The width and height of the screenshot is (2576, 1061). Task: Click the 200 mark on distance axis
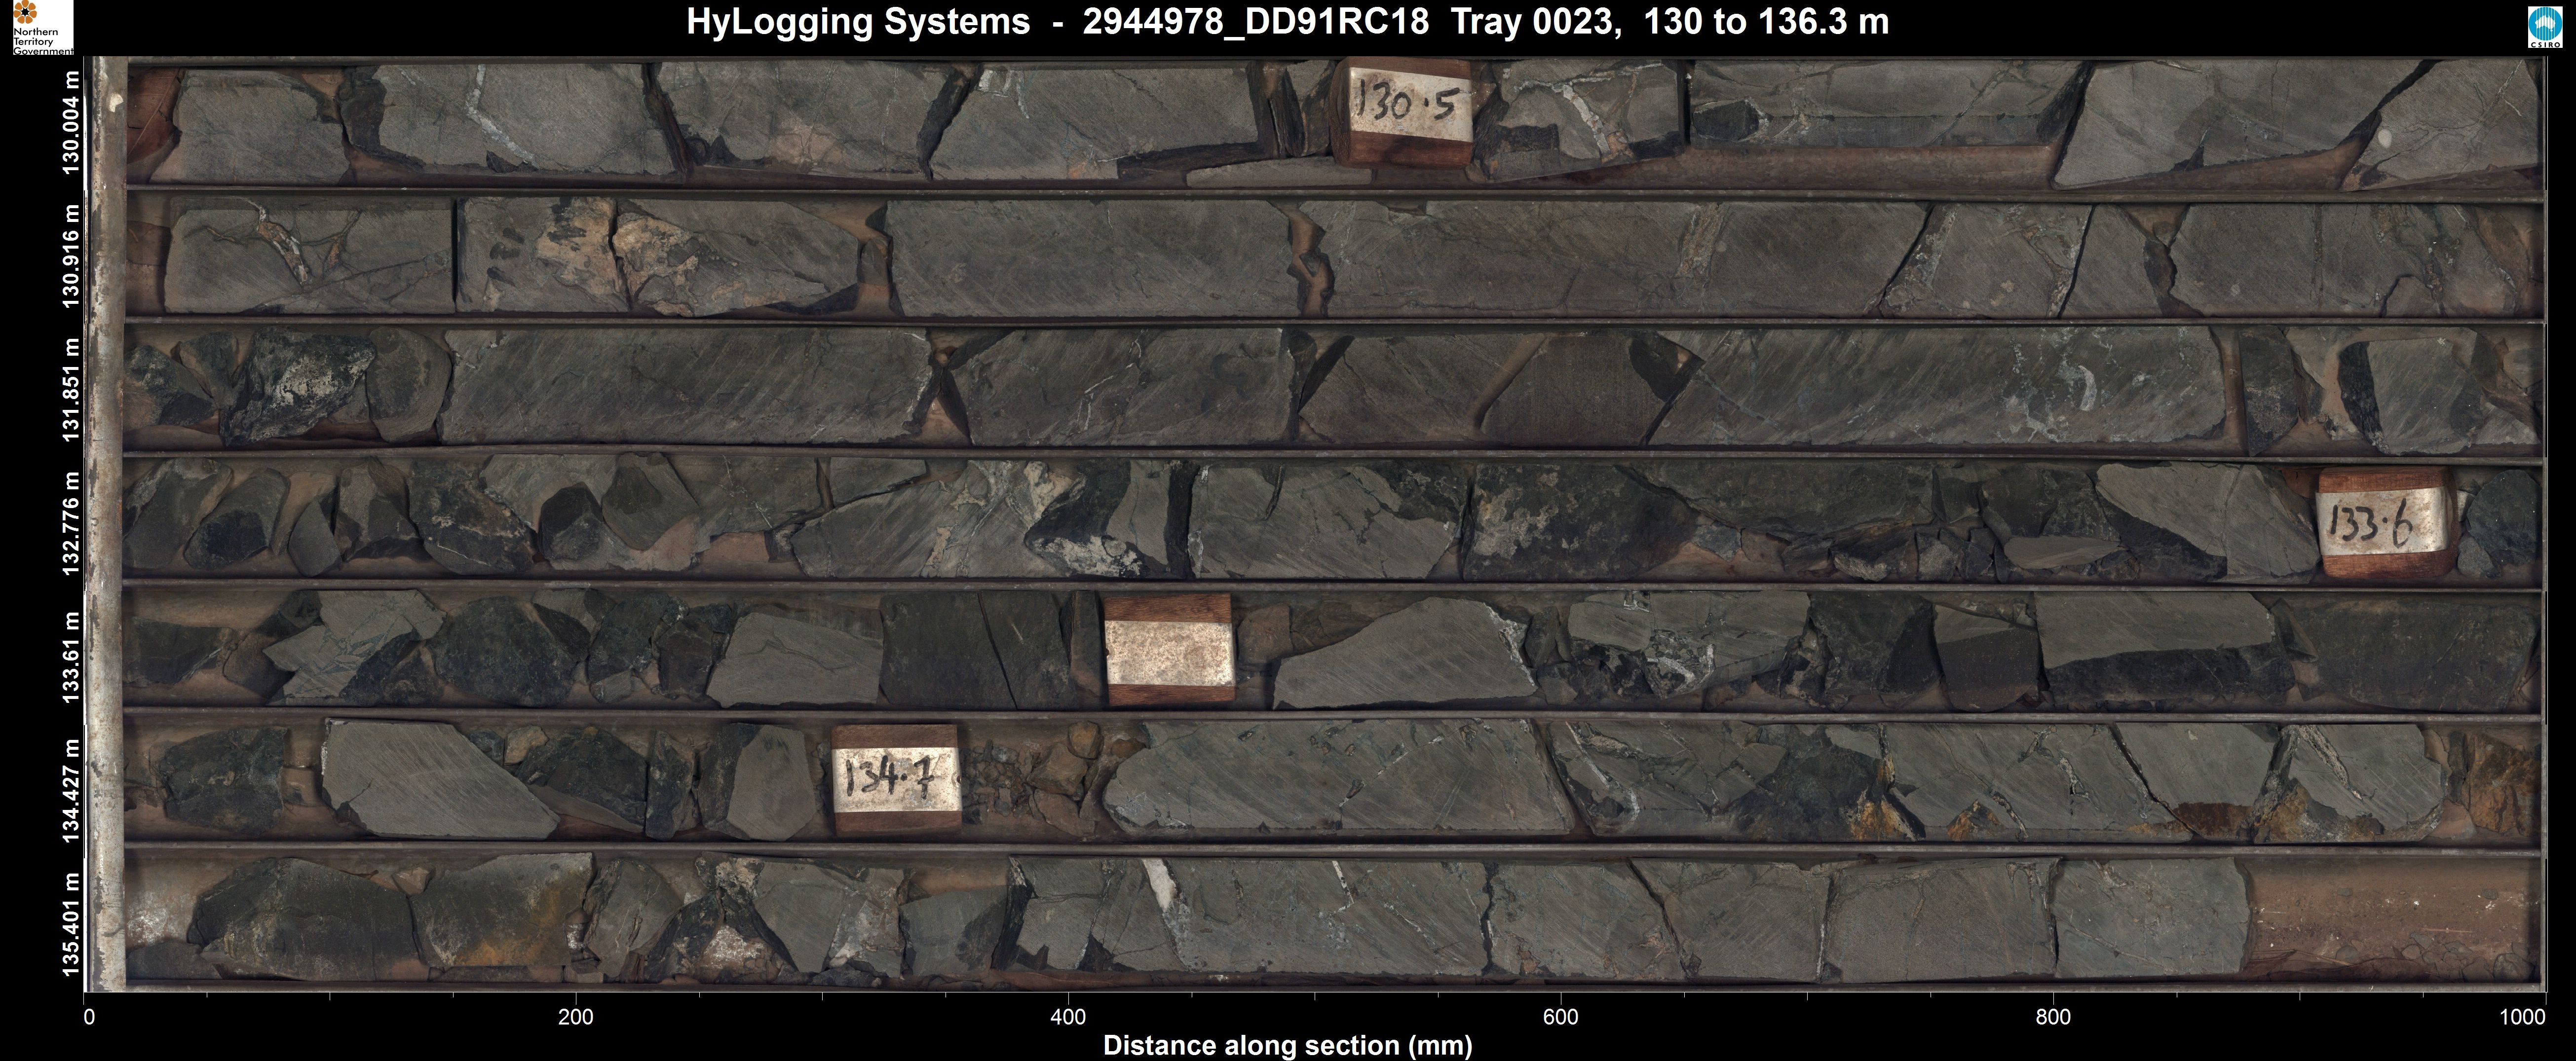point(575,1018)
